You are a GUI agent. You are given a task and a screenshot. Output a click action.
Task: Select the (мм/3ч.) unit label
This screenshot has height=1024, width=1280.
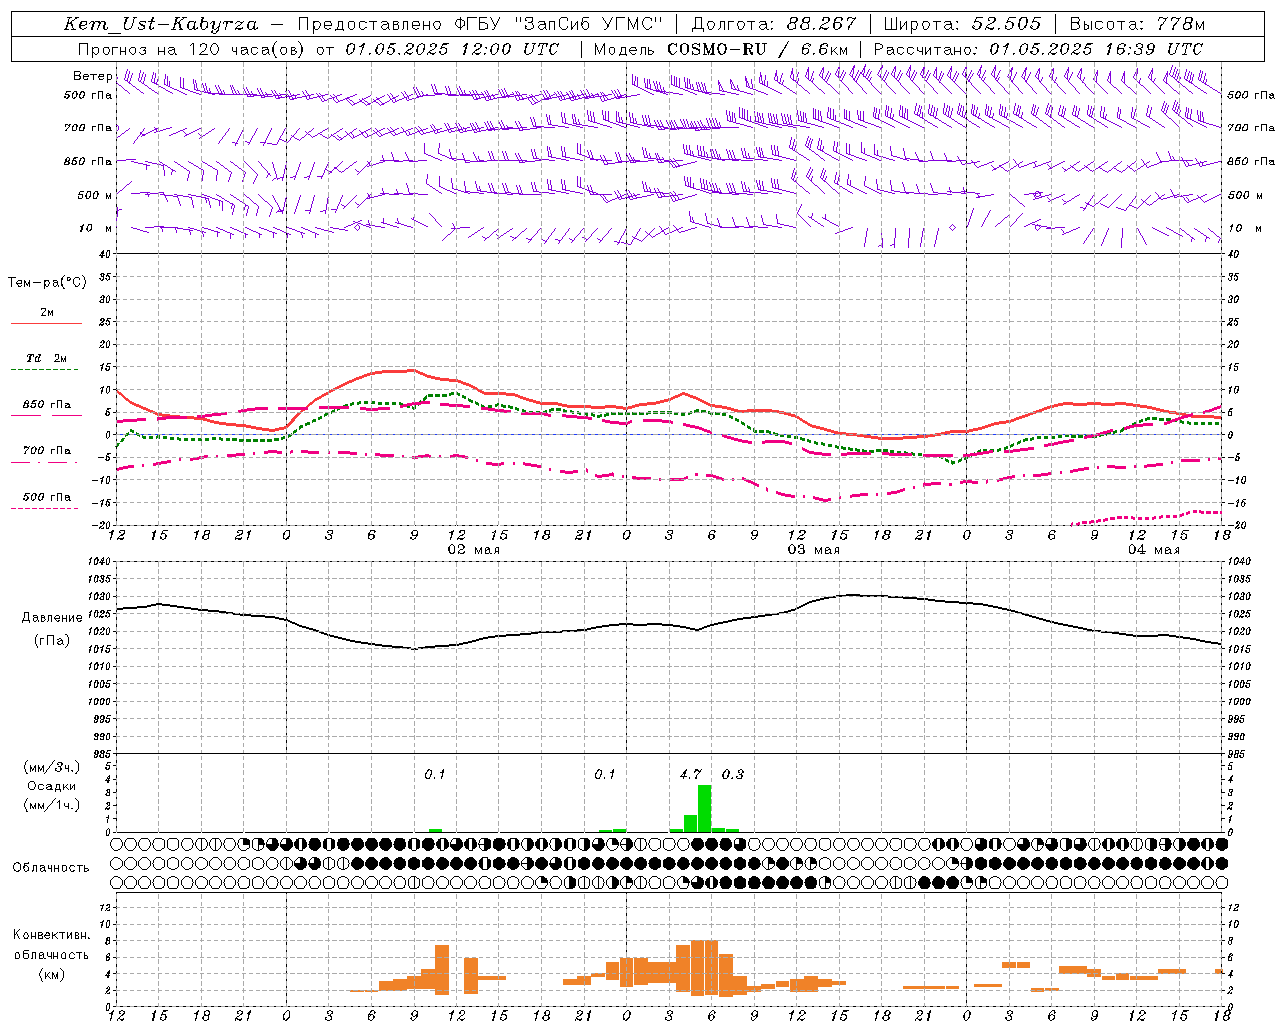[x=52, y=767]
